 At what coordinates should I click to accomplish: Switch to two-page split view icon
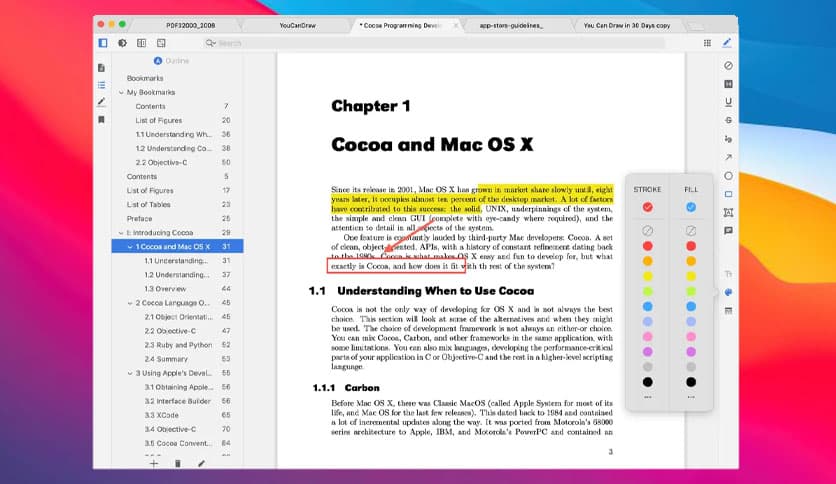(x=141, y=43)
